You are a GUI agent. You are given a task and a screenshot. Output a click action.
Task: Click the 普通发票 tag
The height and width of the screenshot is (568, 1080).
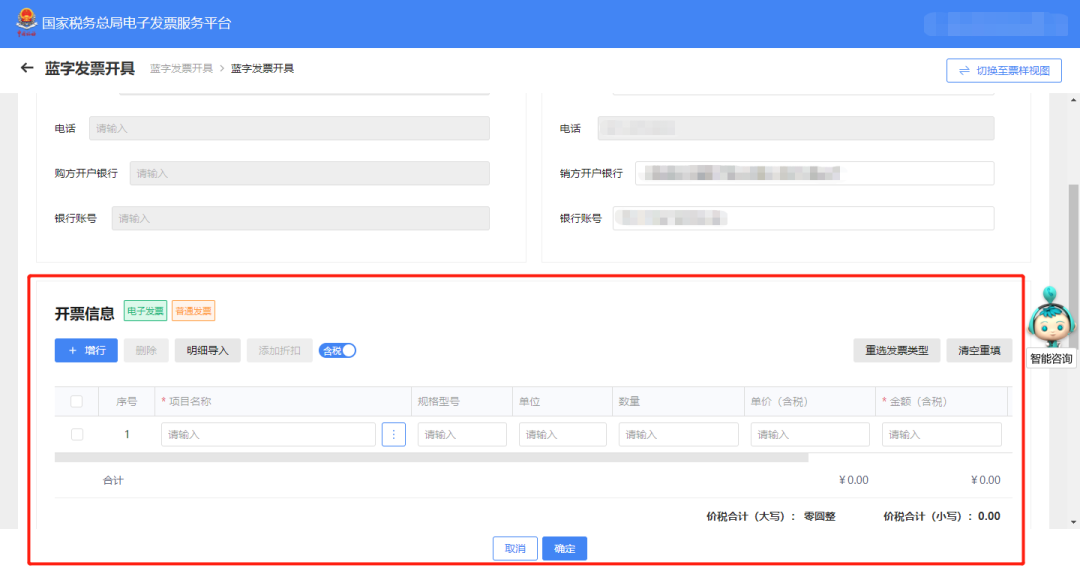194,311
